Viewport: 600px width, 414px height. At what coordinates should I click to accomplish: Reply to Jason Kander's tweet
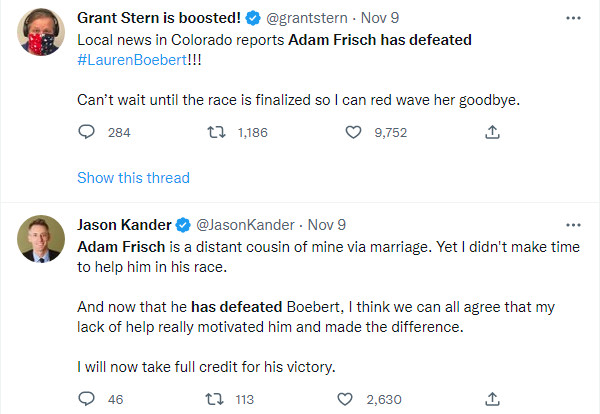[86, 399]
